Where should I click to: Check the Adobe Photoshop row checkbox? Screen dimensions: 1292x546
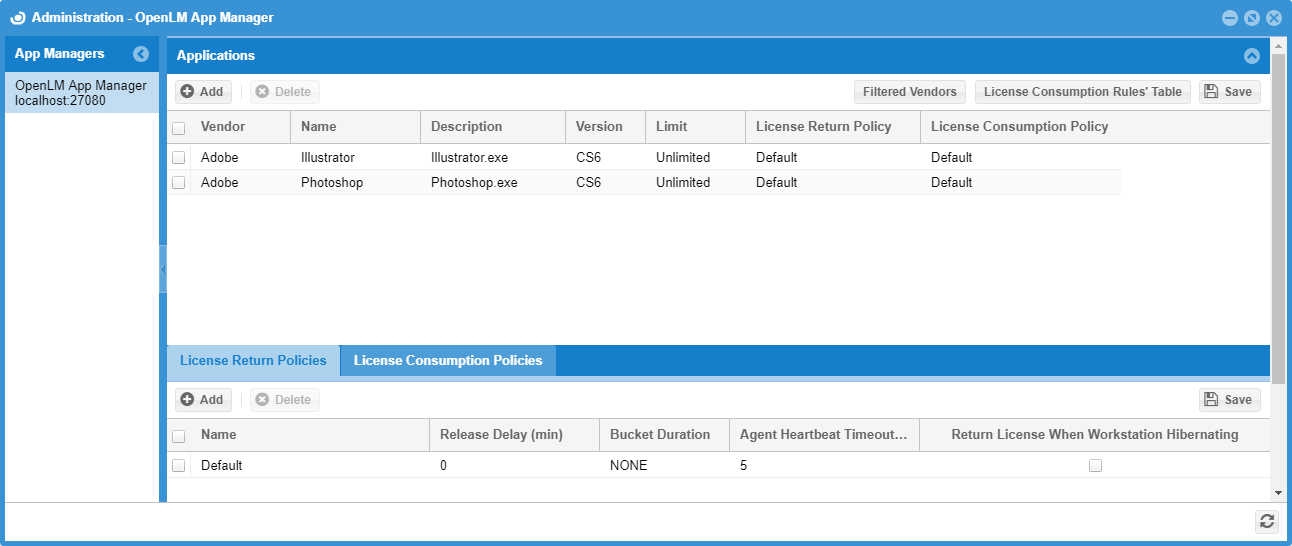tap(179, 183)
